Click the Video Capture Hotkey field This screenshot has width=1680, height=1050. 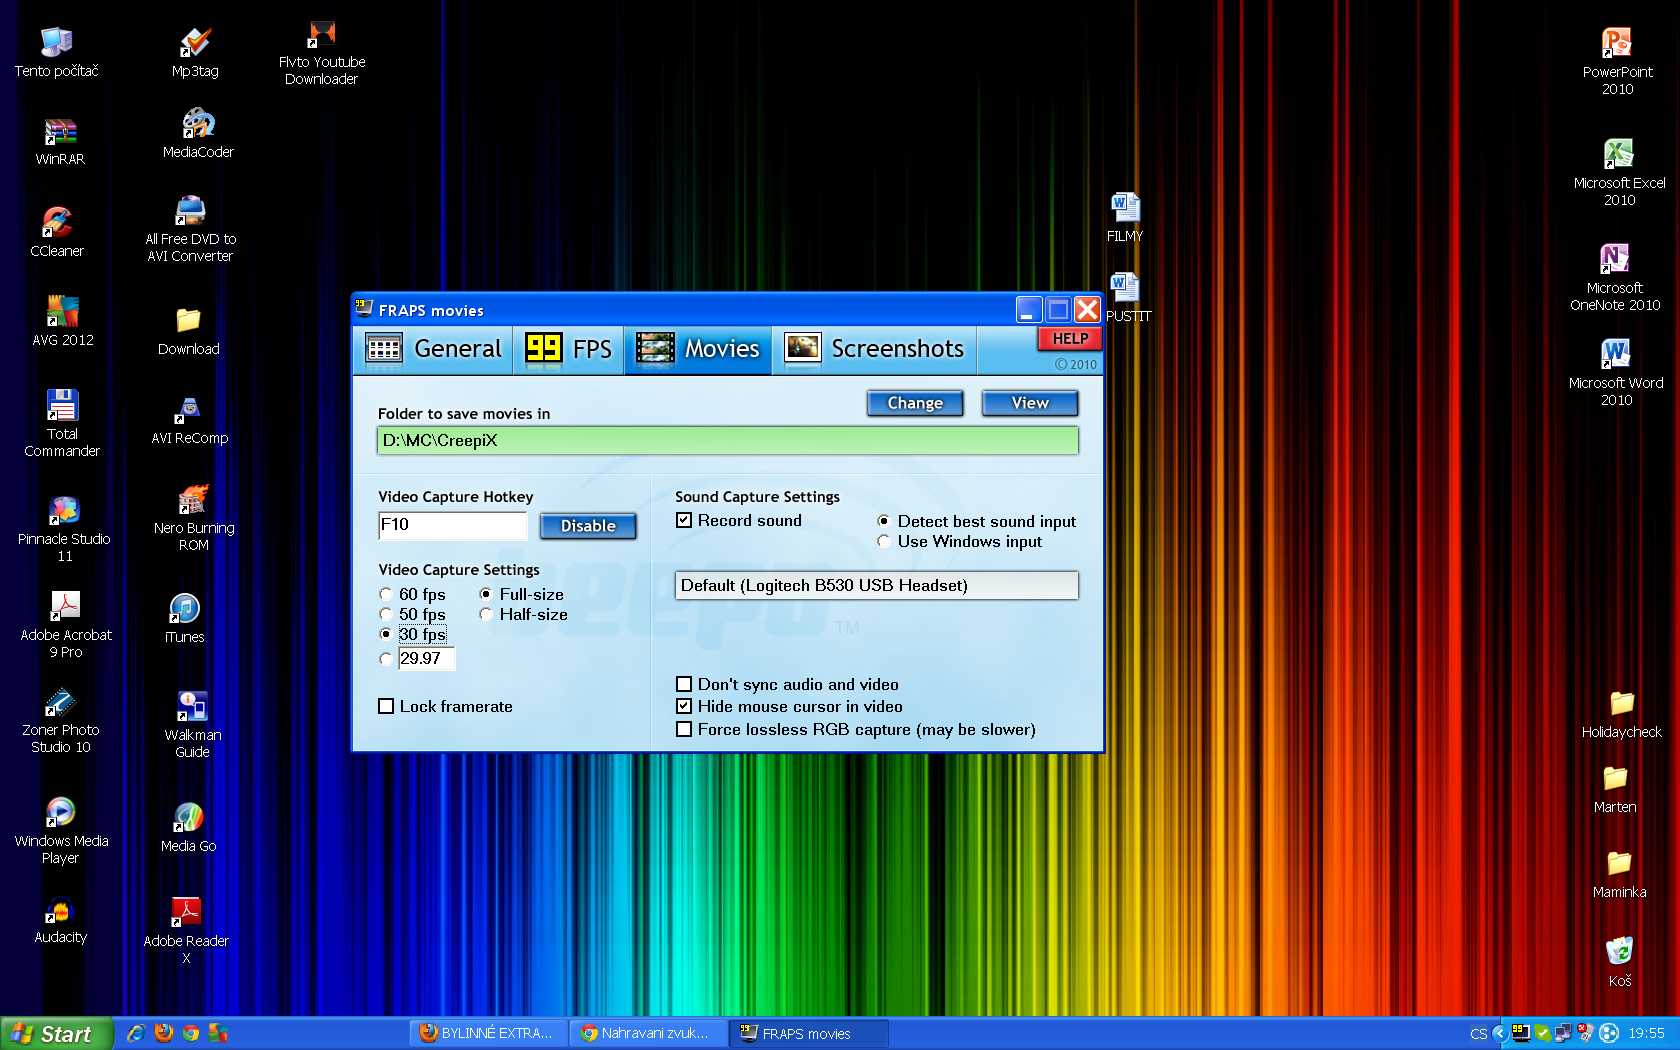coord(452,525)
